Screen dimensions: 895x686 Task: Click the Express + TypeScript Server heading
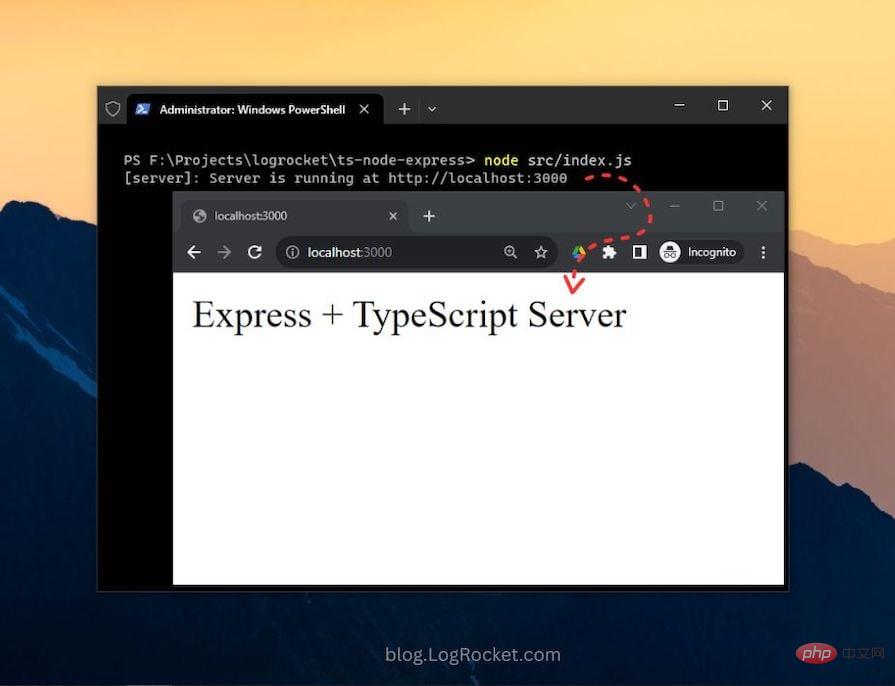point(409,315)
